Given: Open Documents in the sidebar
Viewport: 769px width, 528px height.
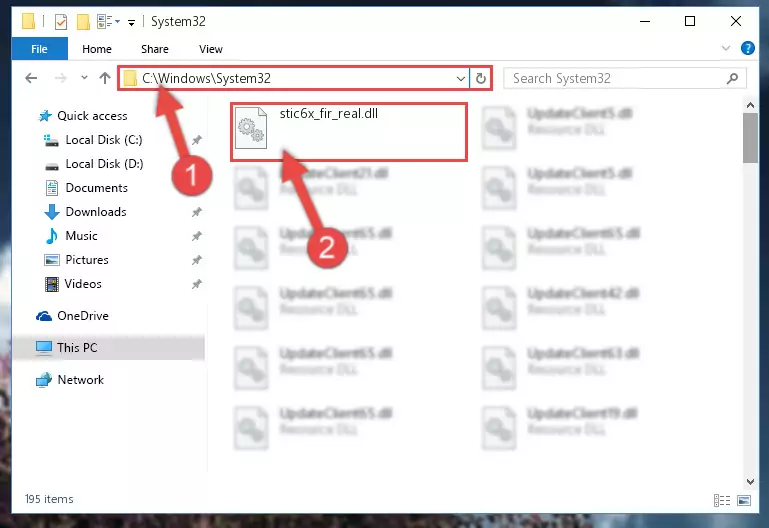Looking at the screenshot, I should click(97, 188).
